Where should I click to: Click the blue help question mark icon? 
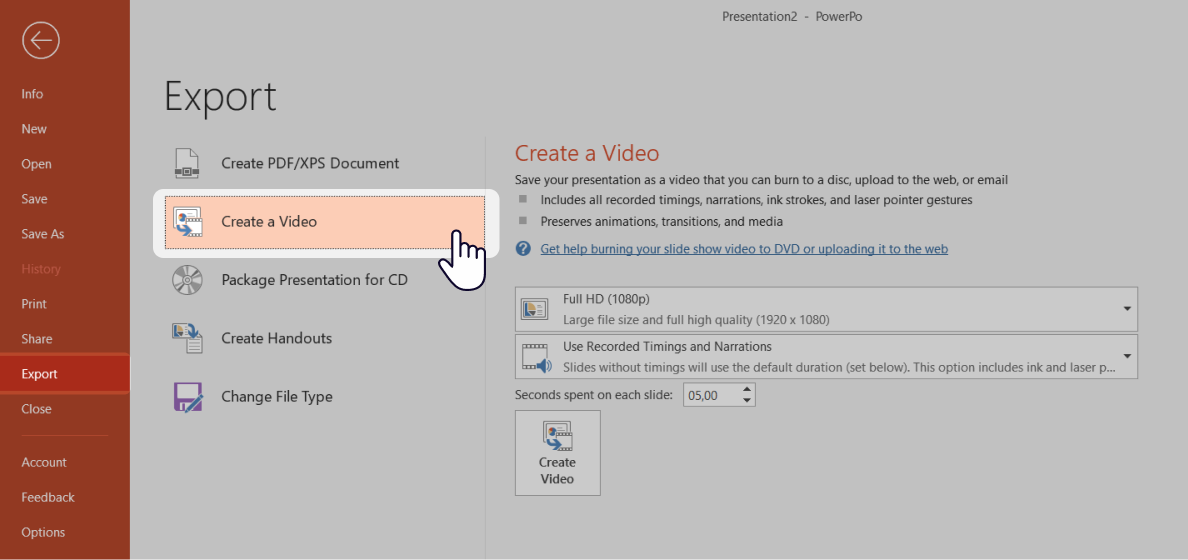[x=523, y=249]
